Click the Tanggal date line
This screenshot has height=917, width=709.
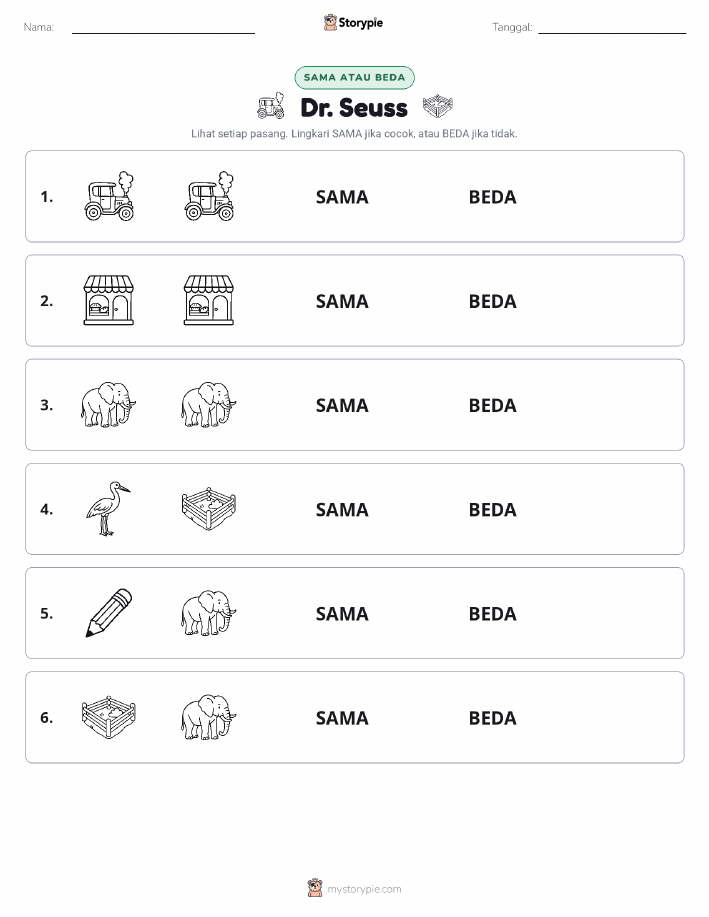(612, 28)
